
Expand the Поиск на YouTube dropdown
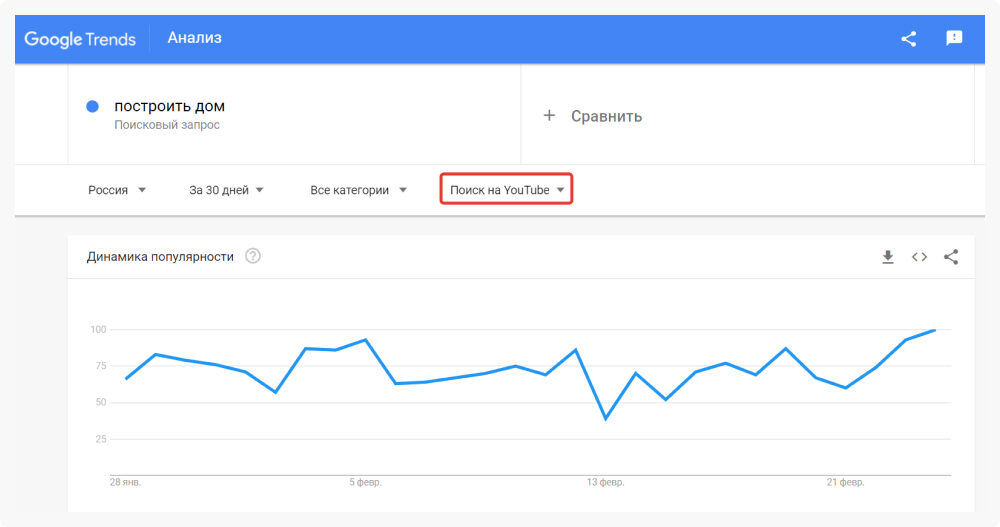click(x=507, y=190)
